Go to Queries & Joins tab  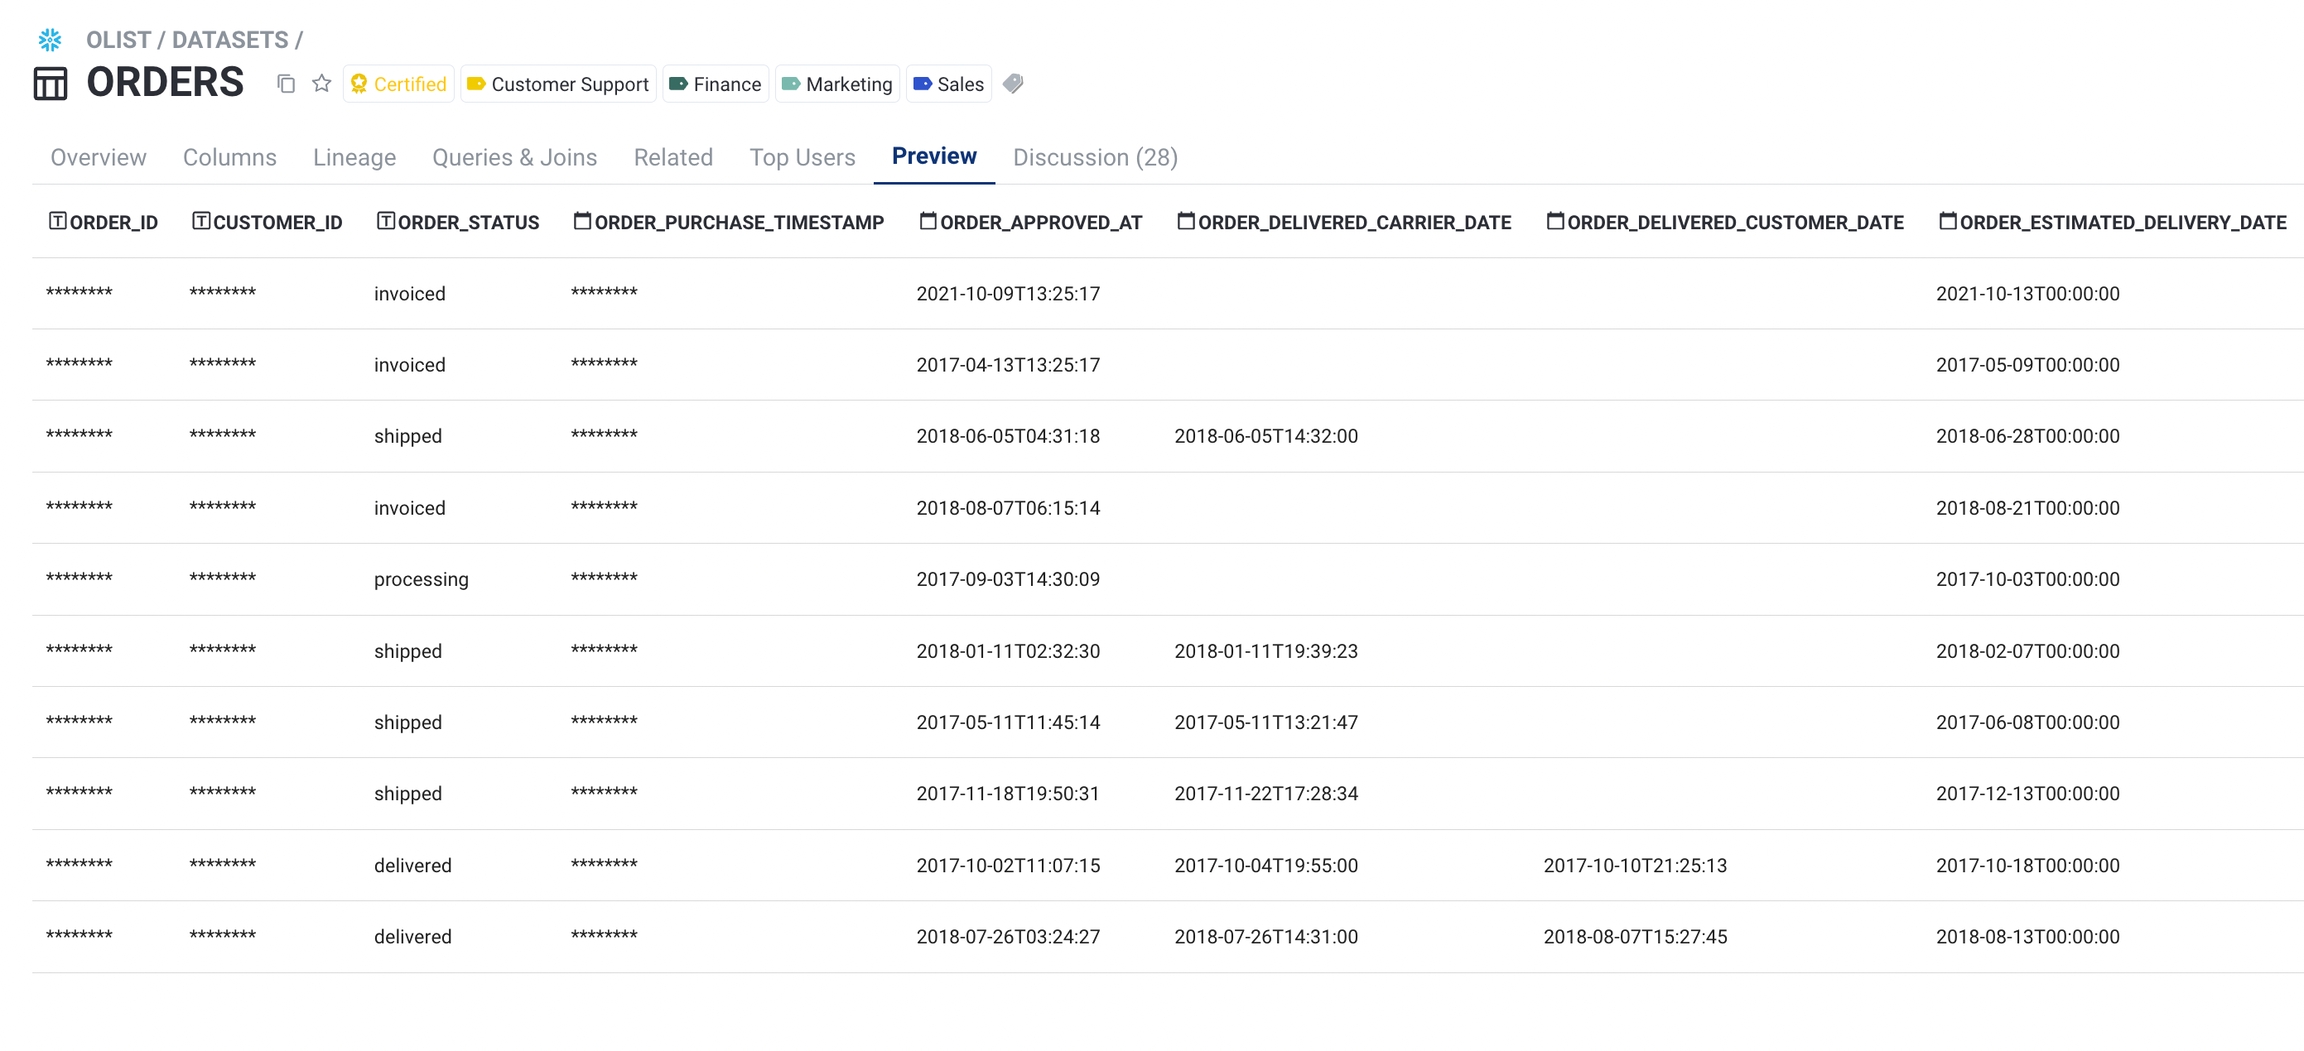pos(514,157)
